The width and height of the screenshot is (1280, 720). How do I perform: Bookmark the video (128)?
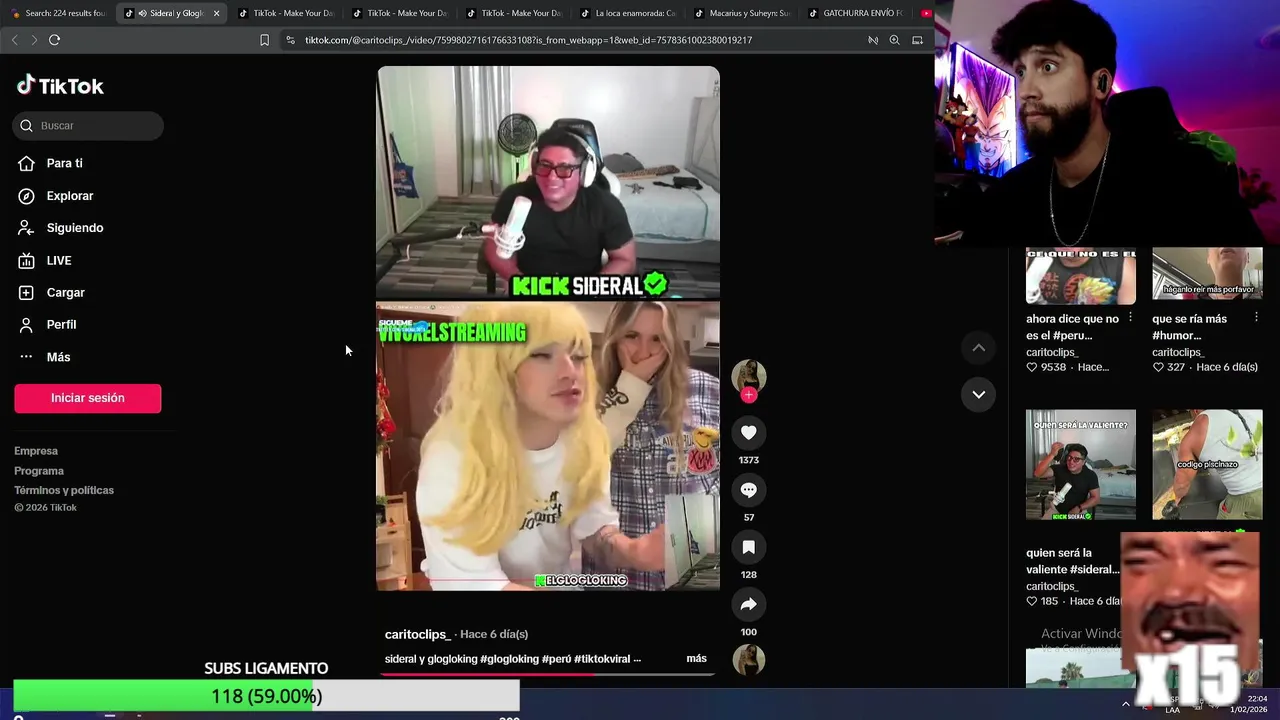pyautogui.click(x=748, y=547)
